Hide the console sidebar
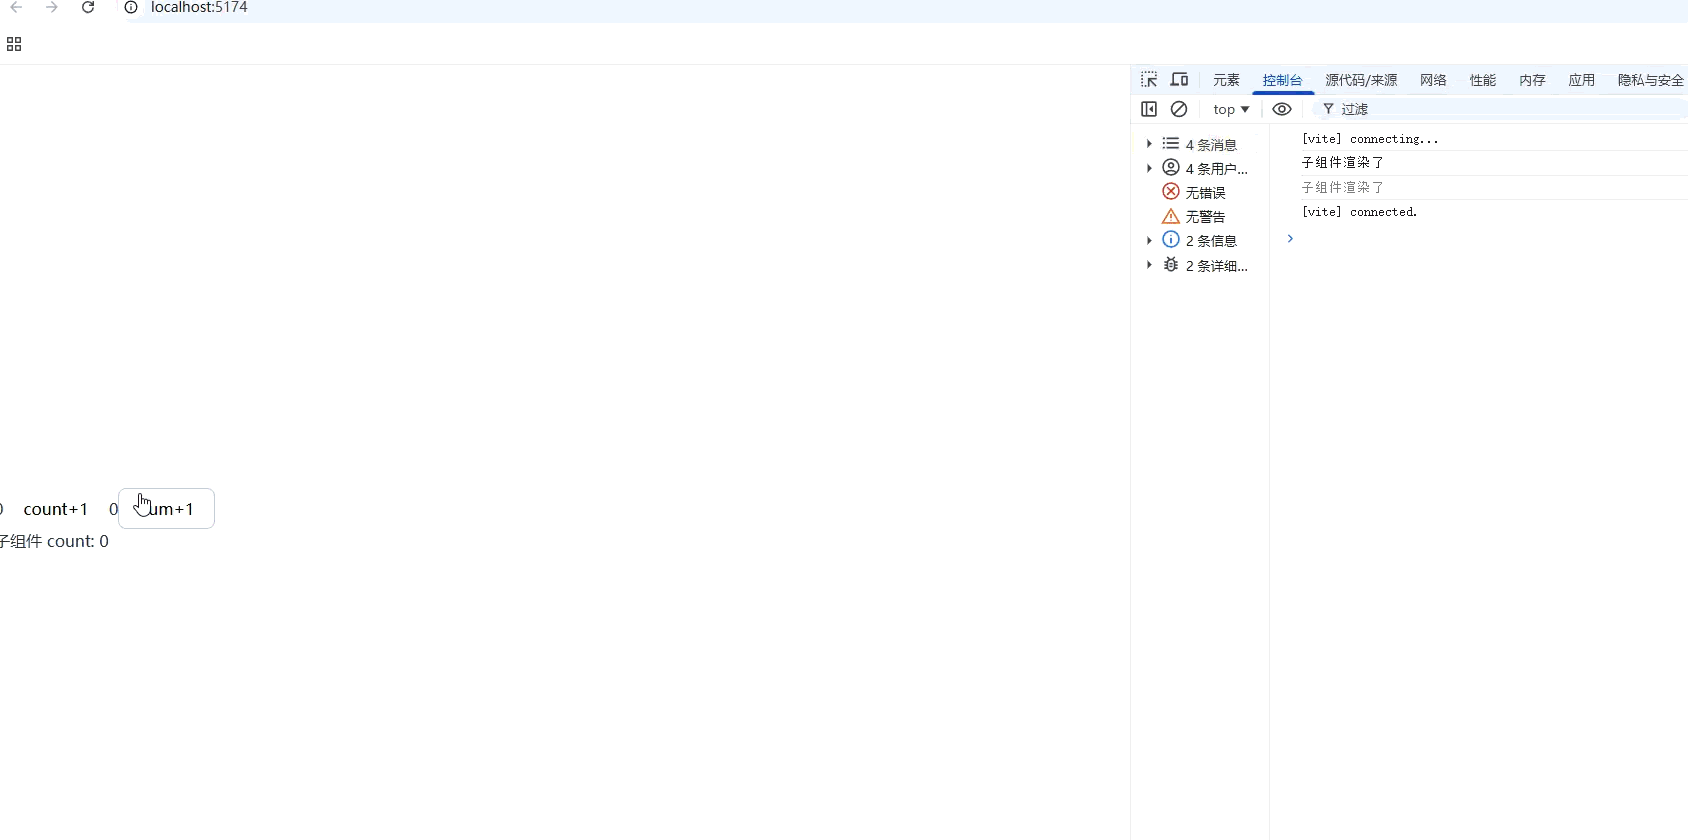Screen dimensions: 1688x840 click(1149, 109)
